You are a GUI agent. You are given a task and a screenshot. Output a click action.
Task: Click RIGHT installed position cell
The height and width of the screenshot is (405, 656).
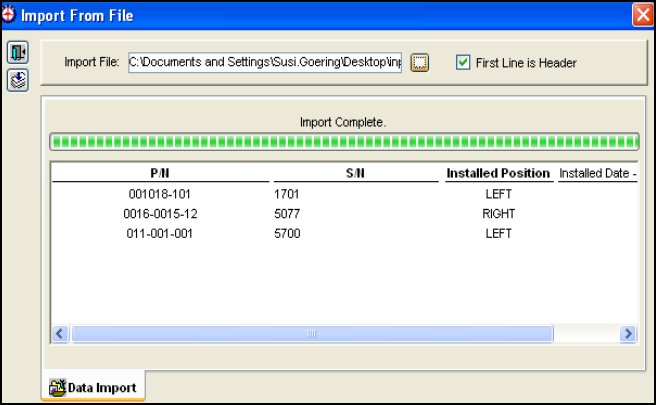[498, 214]
